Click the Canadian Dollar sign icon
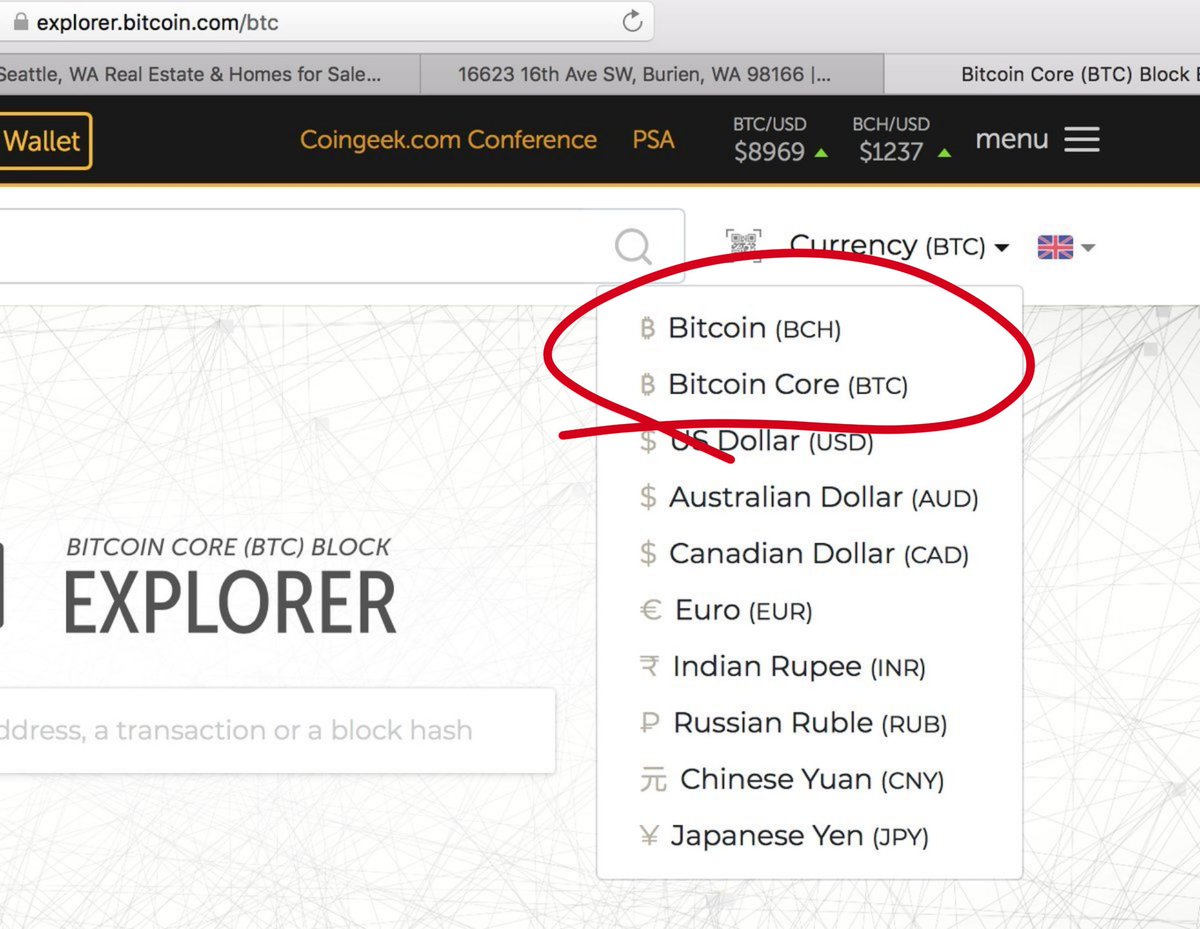This screenshot has height=929, width=1200. tap(648, 553)
